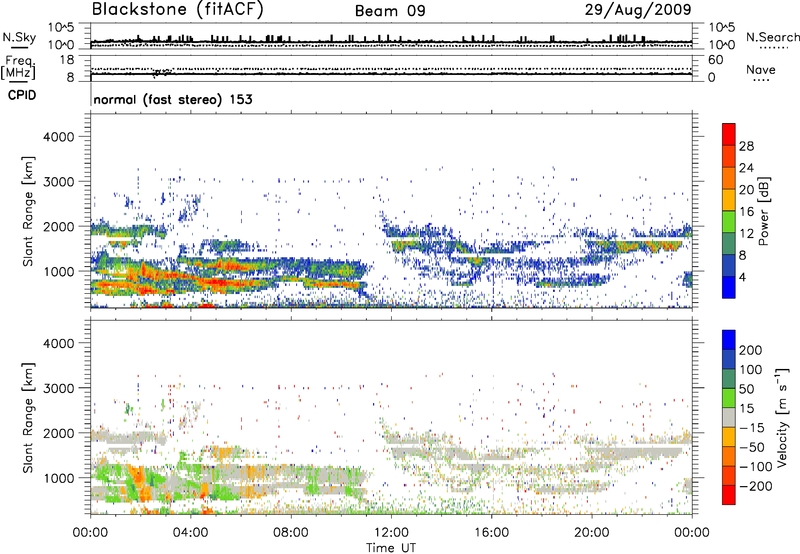800x554 pixels.
Task: Click the 'Freq. [MHz]' axis label
Action: [x=18, y=67]
